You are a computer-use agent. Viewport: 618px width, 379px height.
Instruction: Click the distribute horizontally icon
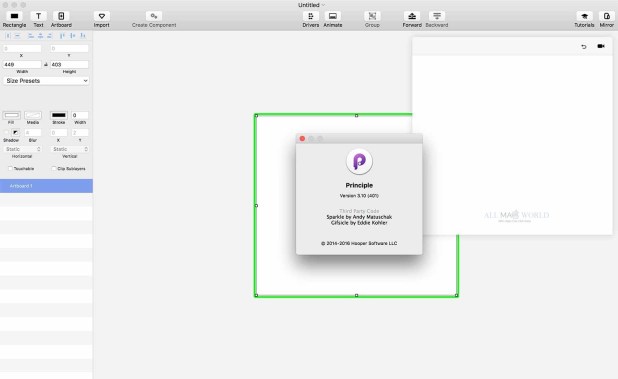pos(8,36)
